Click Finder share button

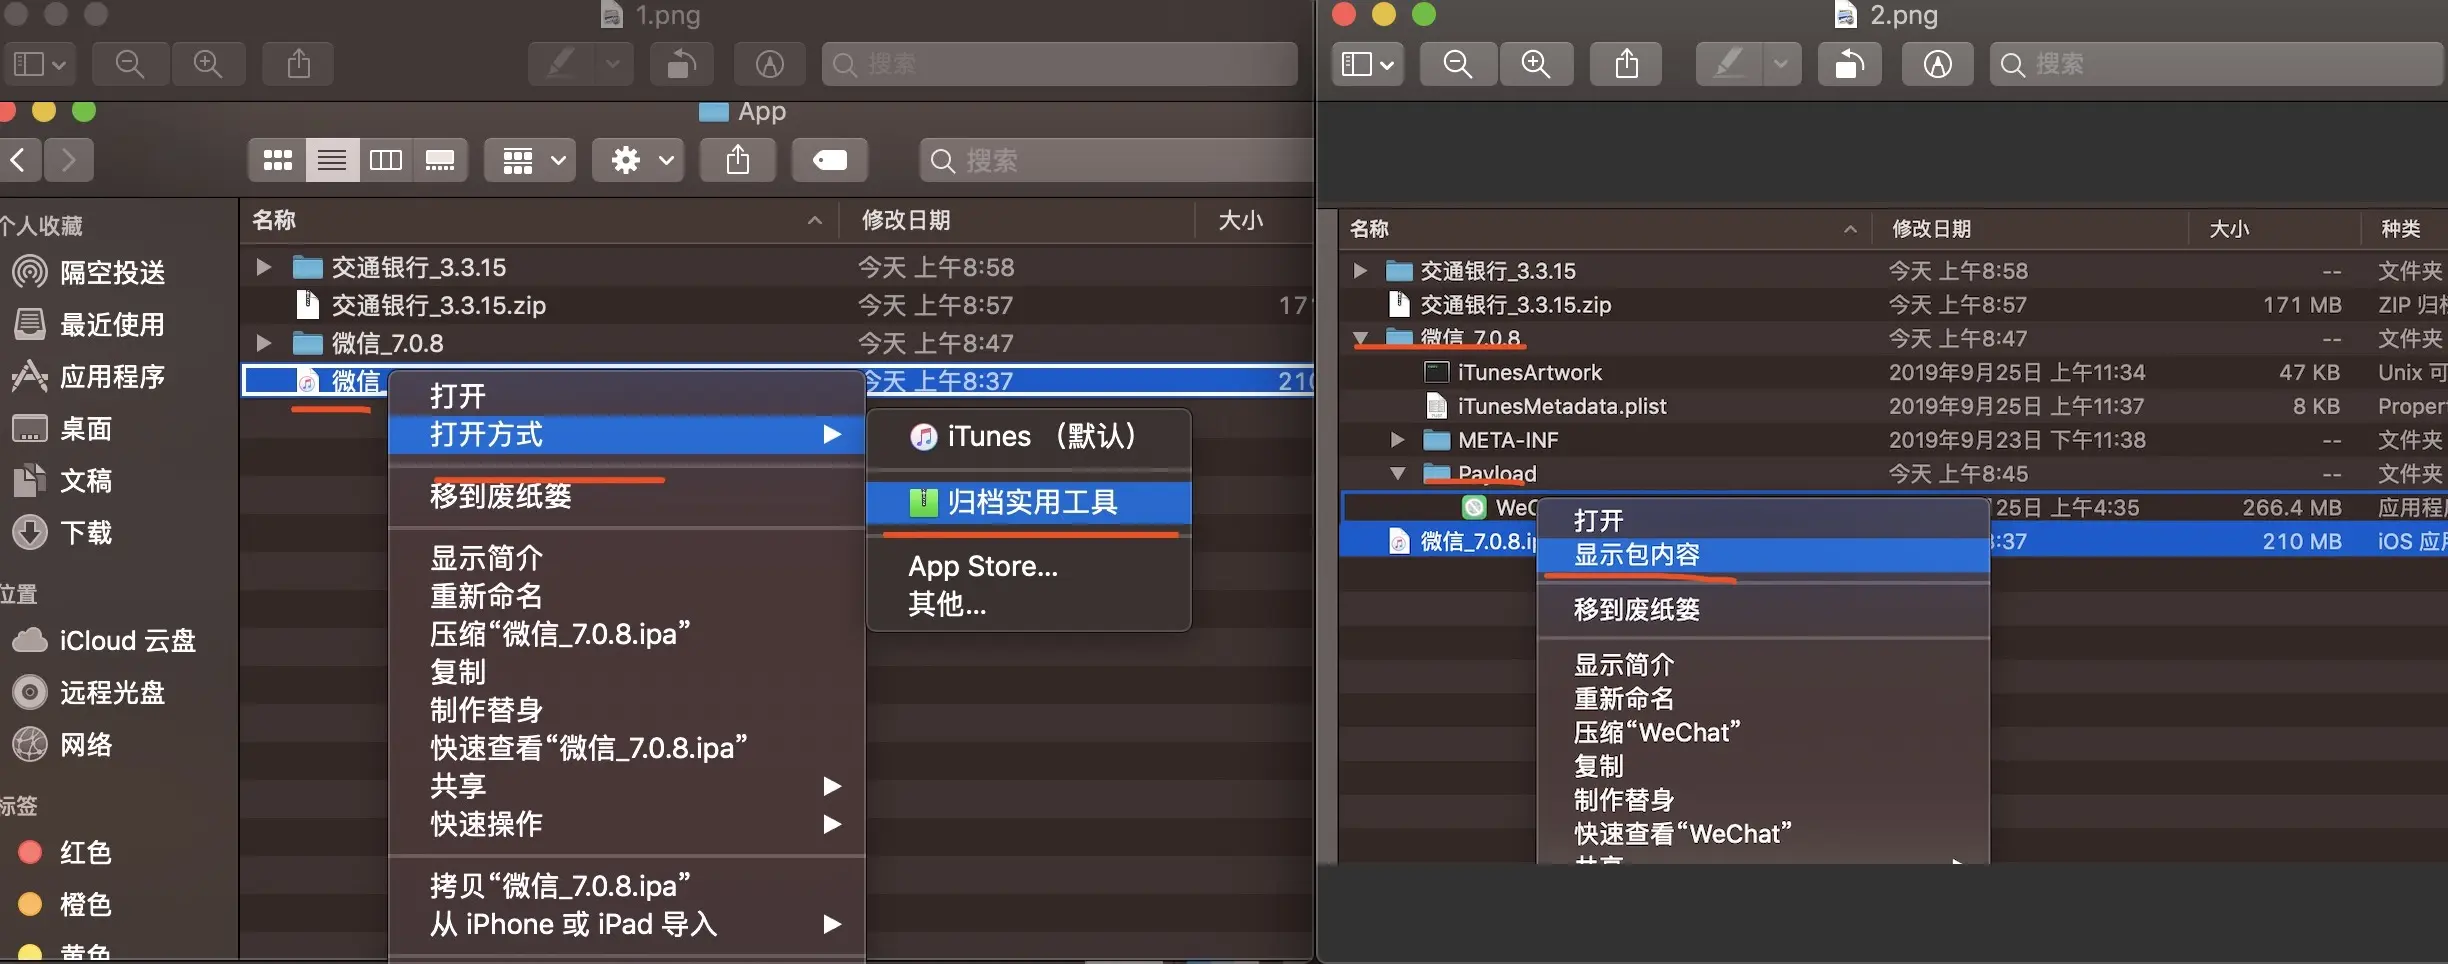click(738, 160)
